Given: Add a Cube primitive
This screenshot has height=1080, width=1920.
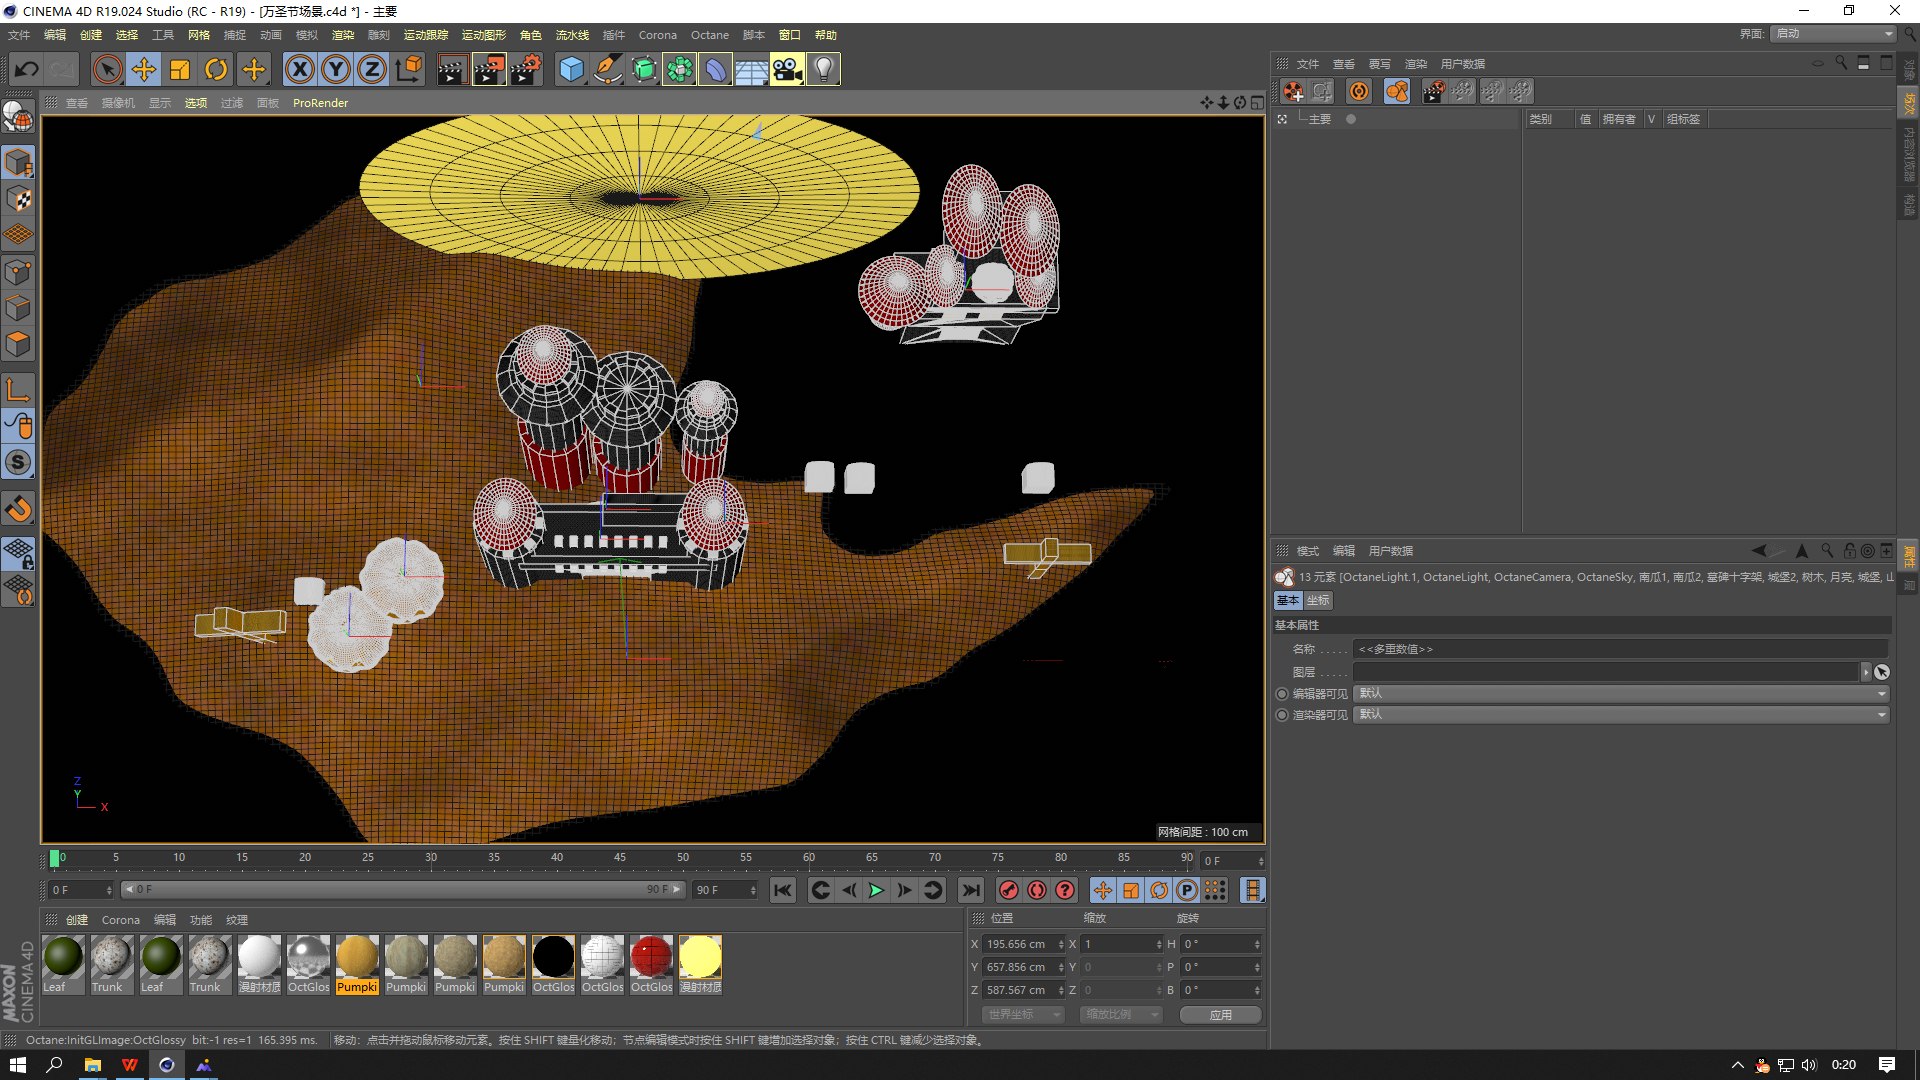Looking at the screenshot, I should pyautogui.click(x=571, y=69).
